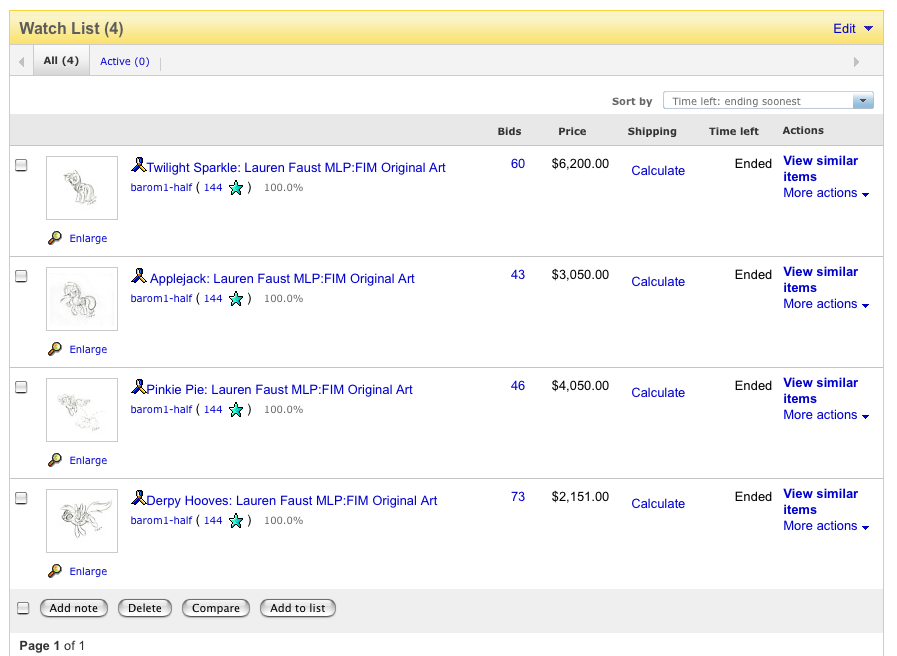Click the Applejack sketch thumbnail

[x=82, y=299]
